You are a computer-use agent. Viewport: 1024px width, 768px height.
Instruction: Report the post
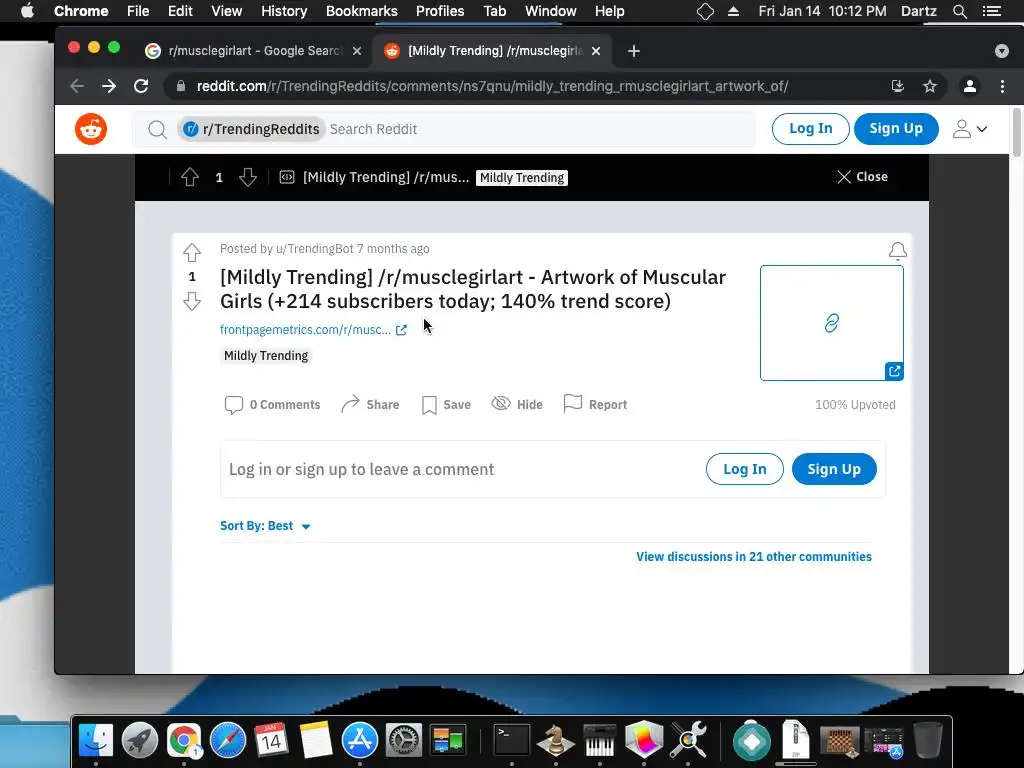(595, 405)
